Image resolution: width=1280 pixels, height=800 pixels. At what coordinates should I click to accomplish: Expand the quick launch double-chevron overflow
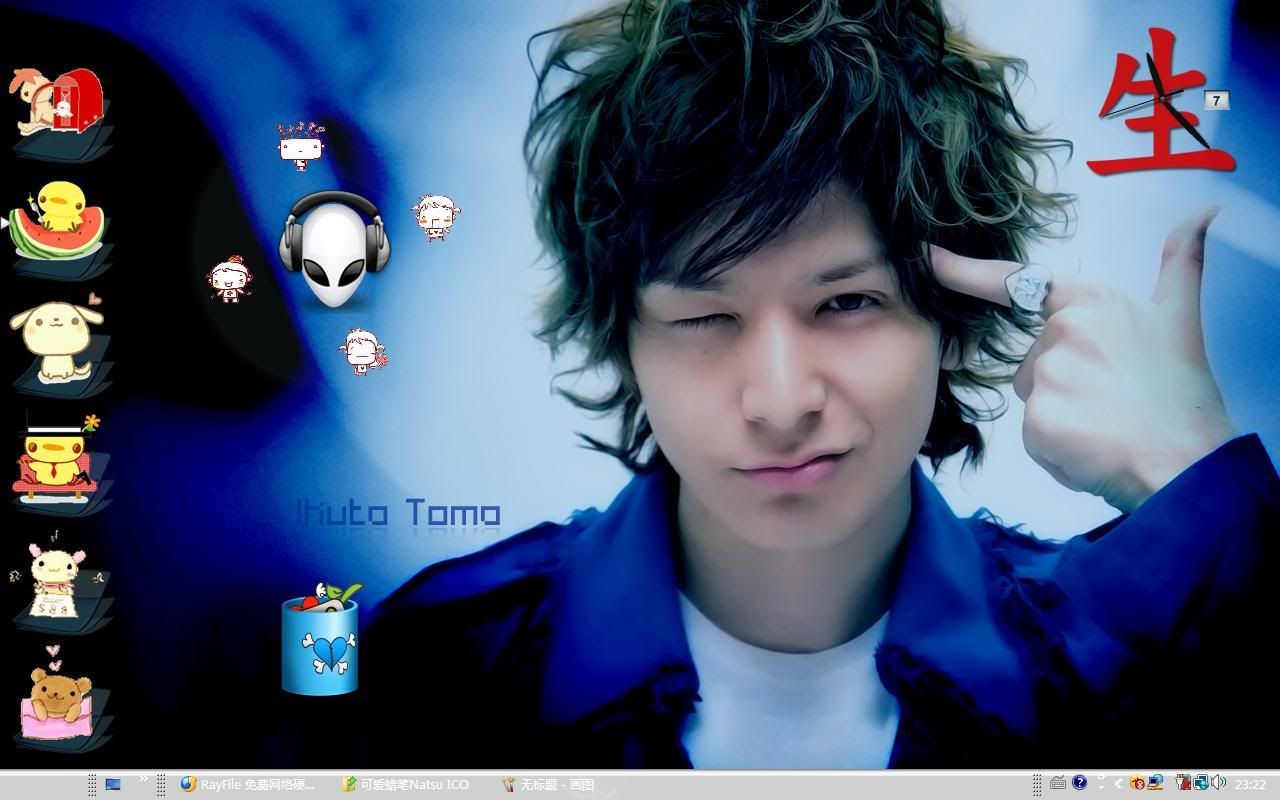pyautogui.click(x=143, y=778)
